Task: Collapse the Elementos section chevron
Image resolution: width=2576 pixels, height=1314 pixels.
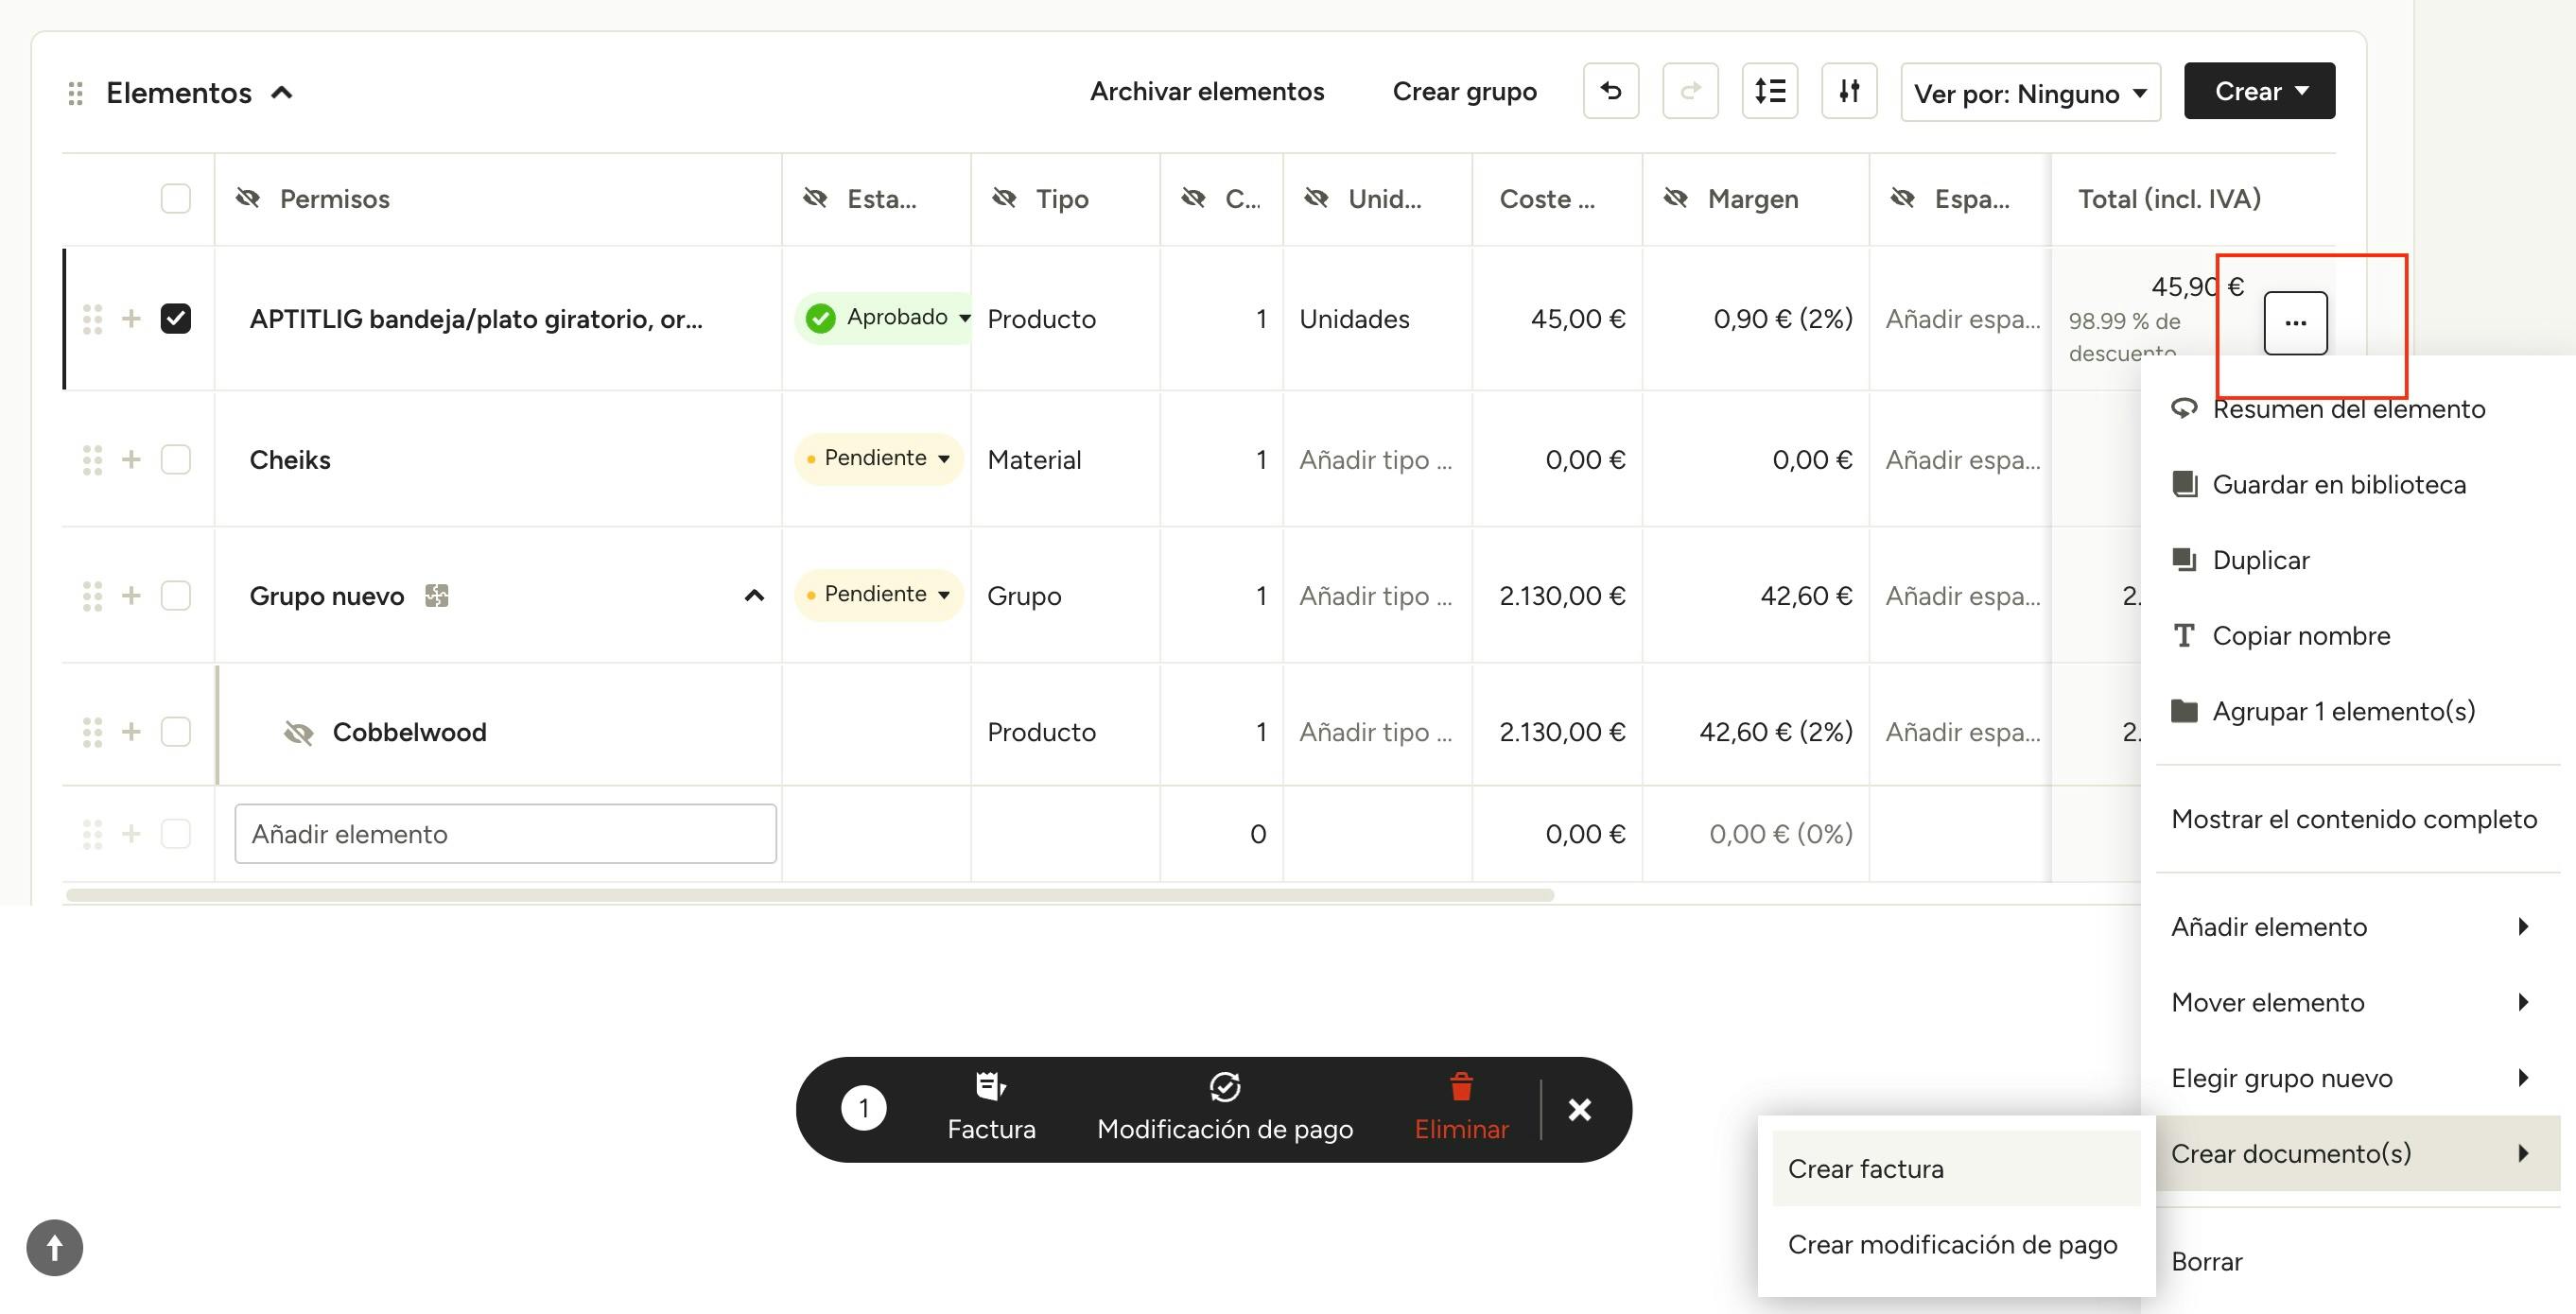Action: coord(283,93)
